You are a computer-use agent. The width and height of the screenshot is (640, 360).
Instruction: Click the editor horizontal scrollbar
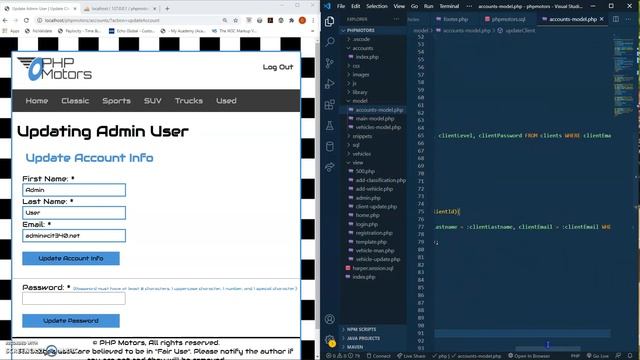pos(548,349)
